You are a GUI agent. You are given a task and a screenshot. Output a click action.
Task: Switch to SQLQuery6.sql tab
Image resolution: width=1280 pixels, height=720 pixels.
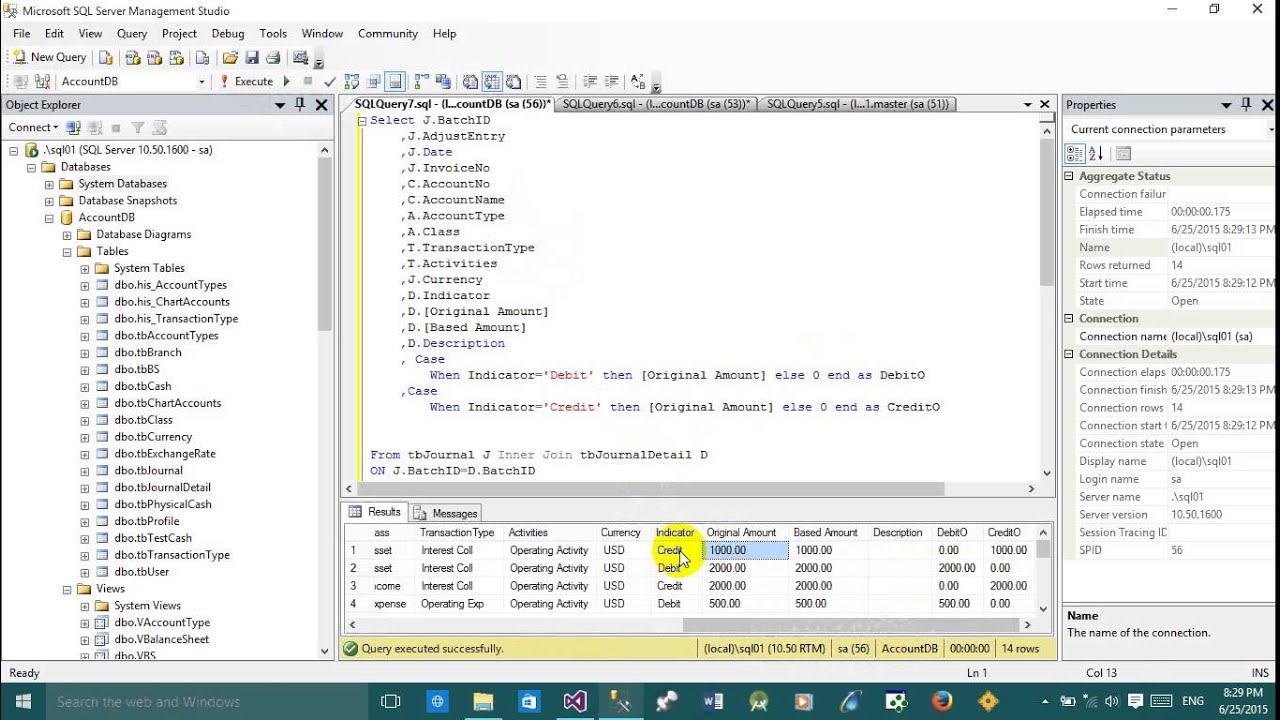655,104
